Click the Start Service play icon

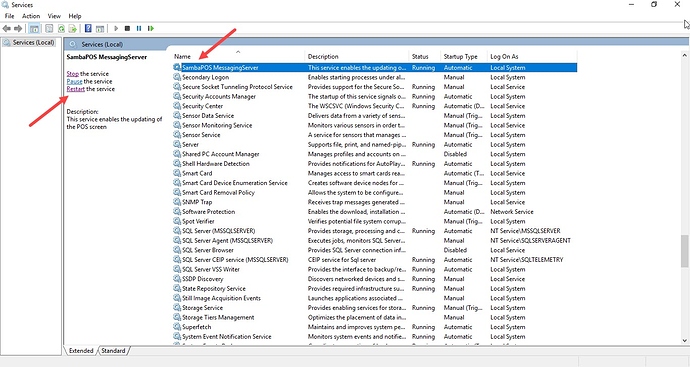(116, 29)
